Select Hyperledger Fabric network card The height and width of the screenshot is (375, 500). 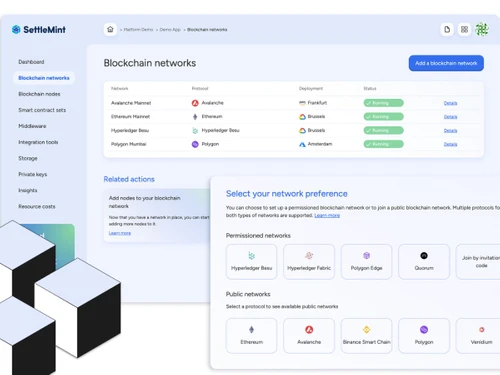309,262
